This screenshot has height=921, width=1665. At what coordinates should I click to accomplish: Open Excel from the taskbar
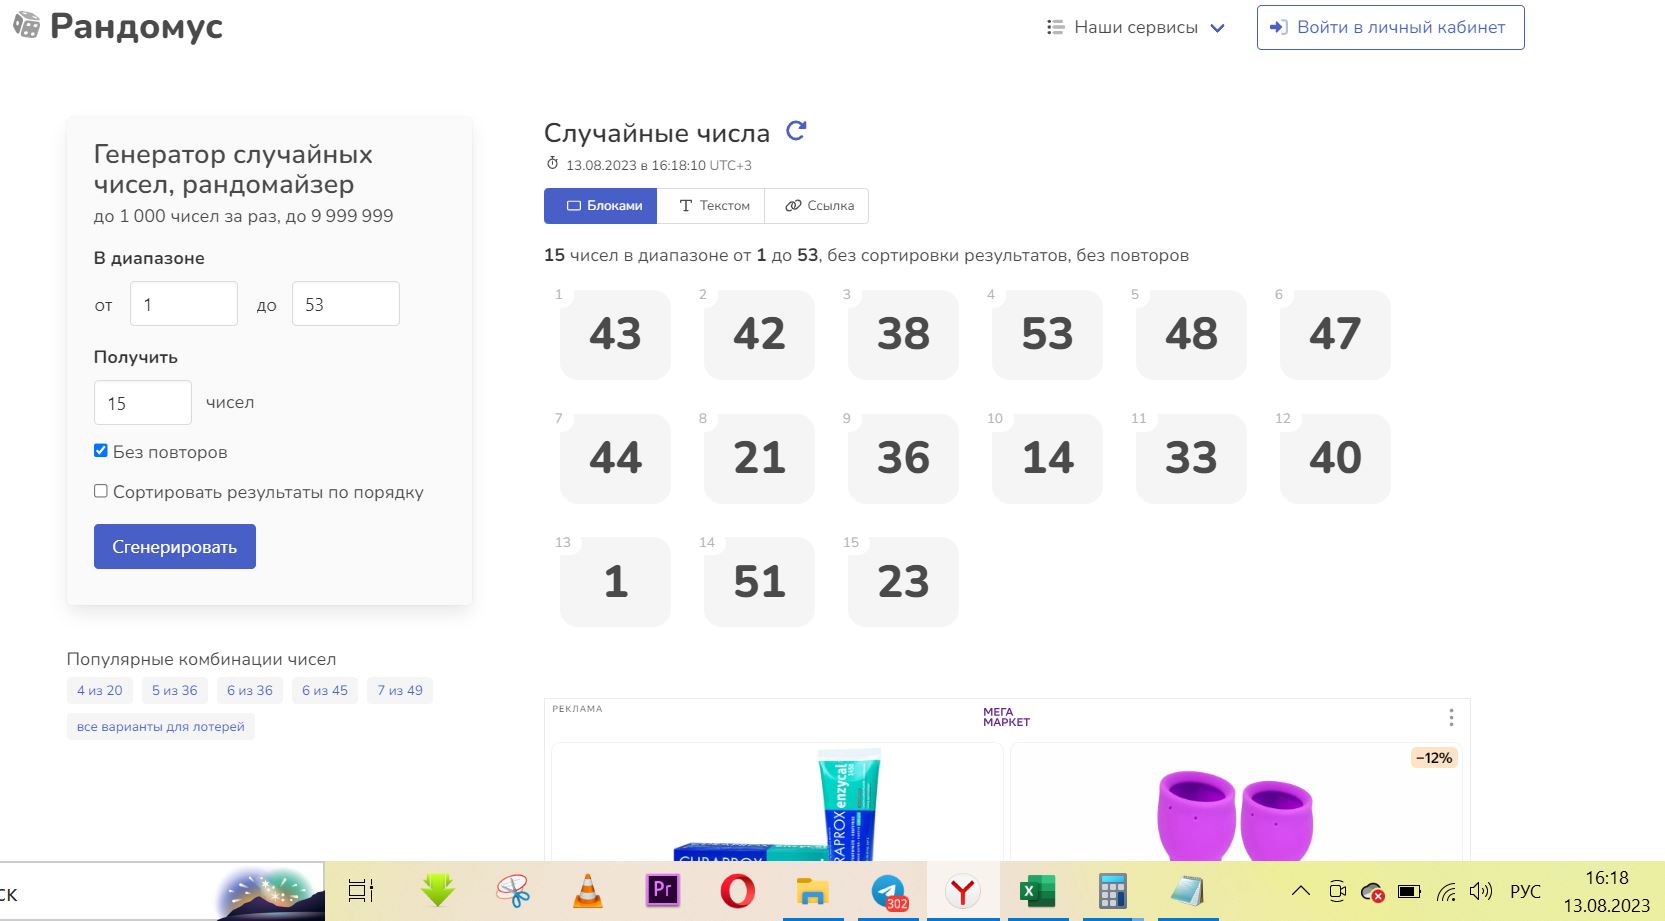point(1037,891)
